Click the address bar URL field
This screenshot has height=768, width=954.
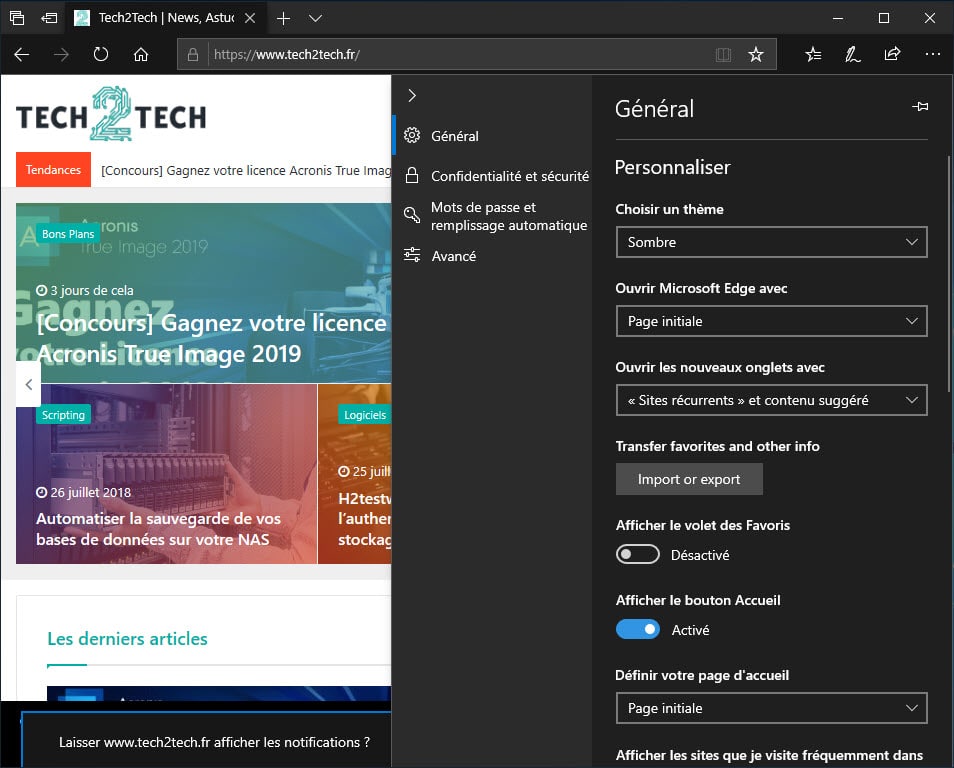[x=450, y=55]
